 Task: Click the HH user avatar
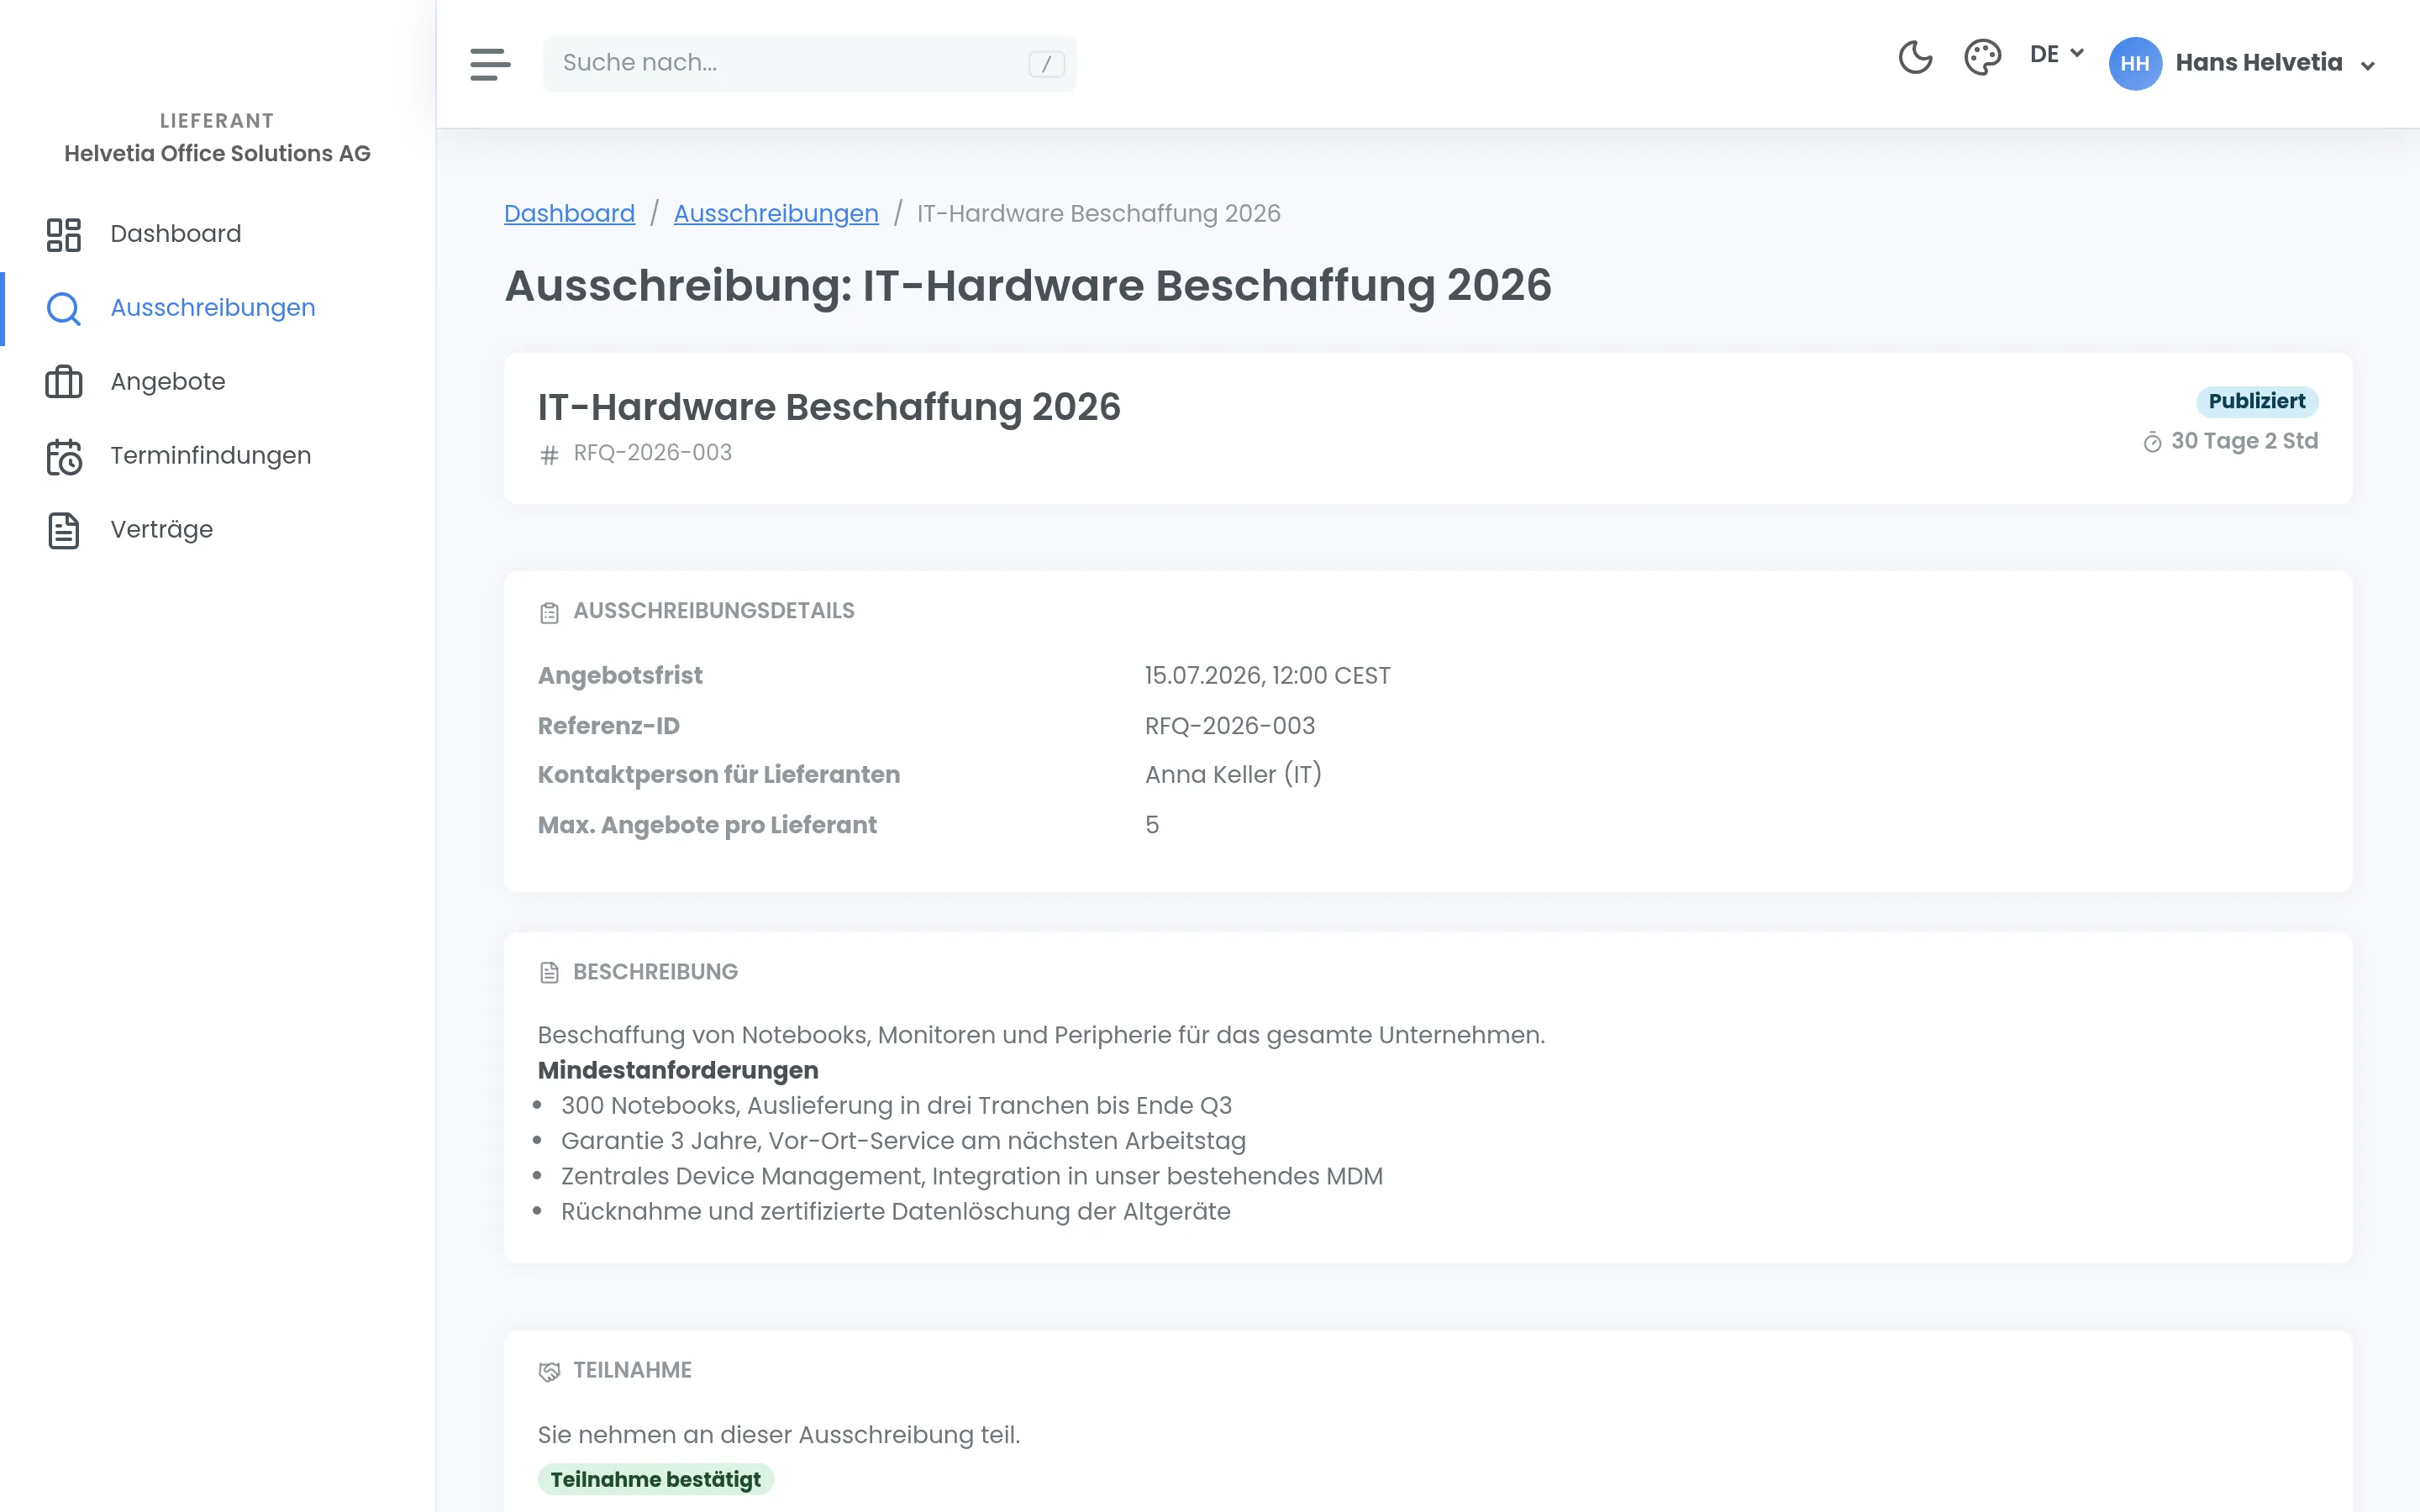(x=2135, y=63)
